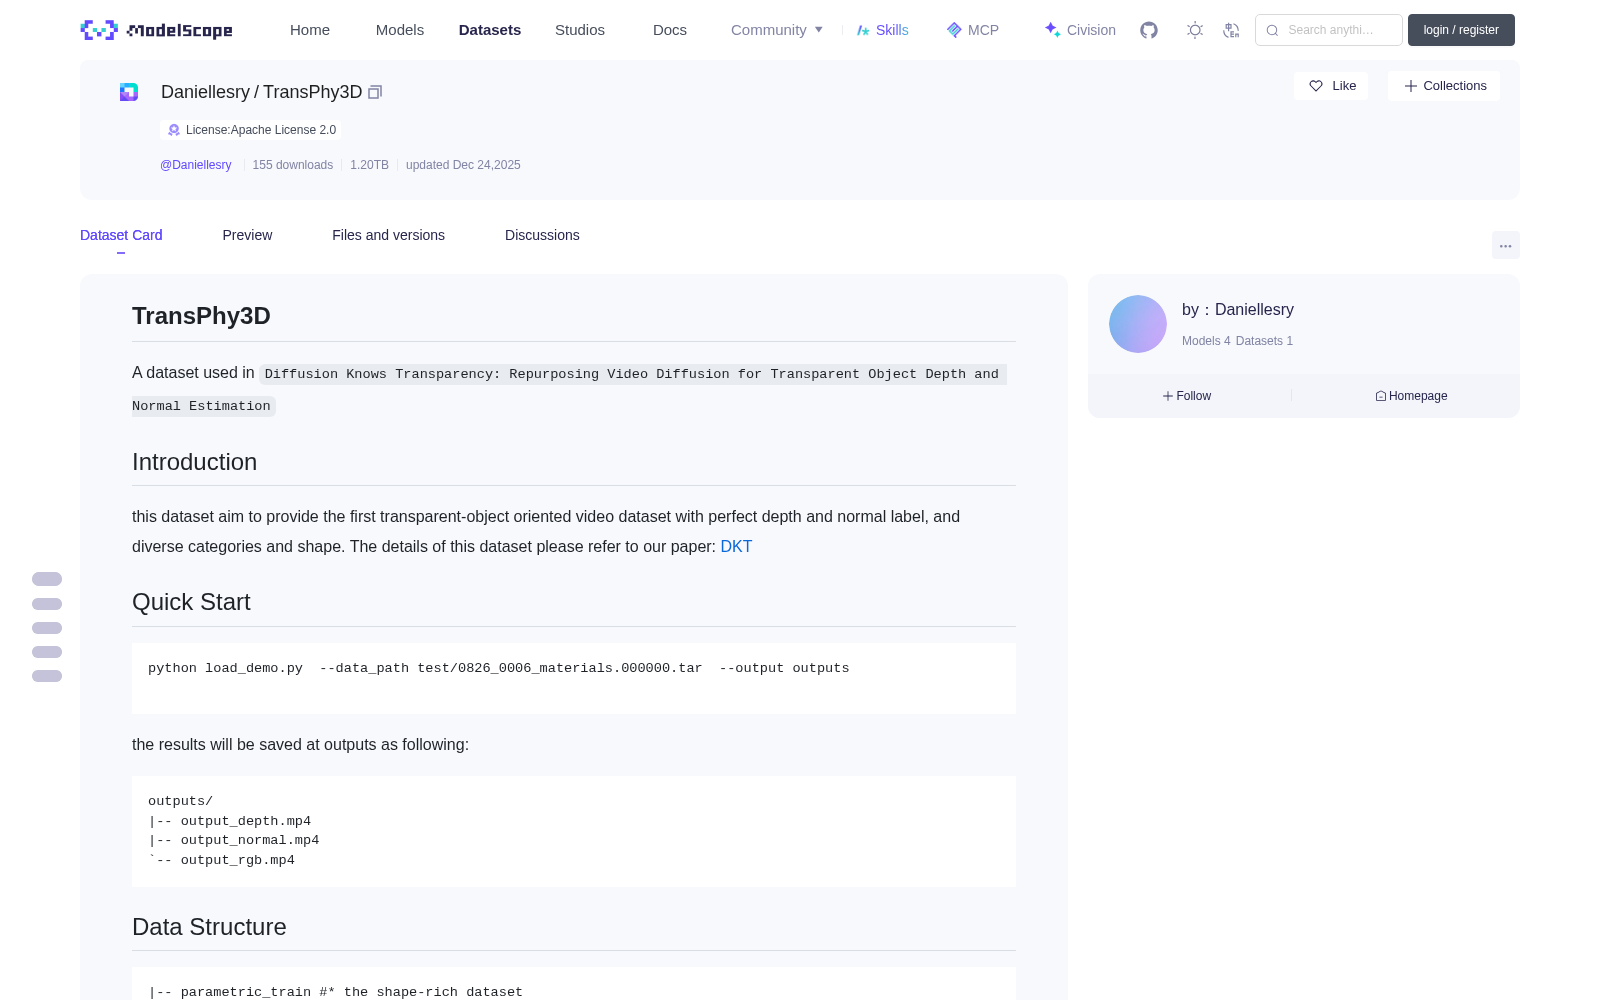This screenshot has width=1600, height=1000.
Task: Go to Home in the navigation
Action: 310,30
